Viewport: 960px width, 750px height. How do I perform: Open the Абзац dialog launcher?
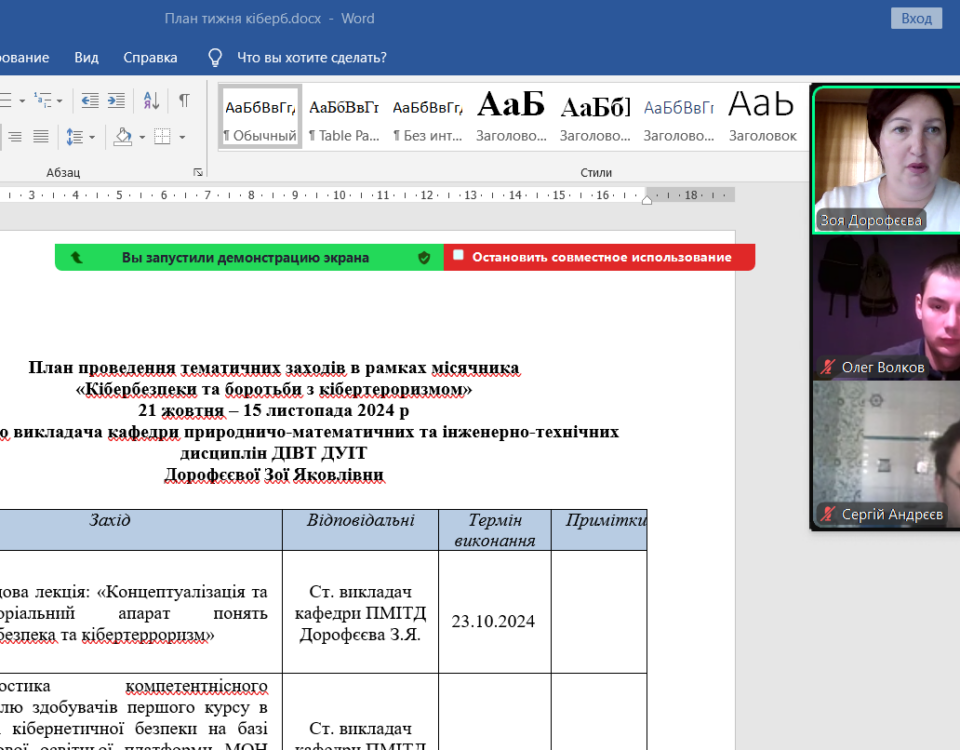tap(198, 172)
